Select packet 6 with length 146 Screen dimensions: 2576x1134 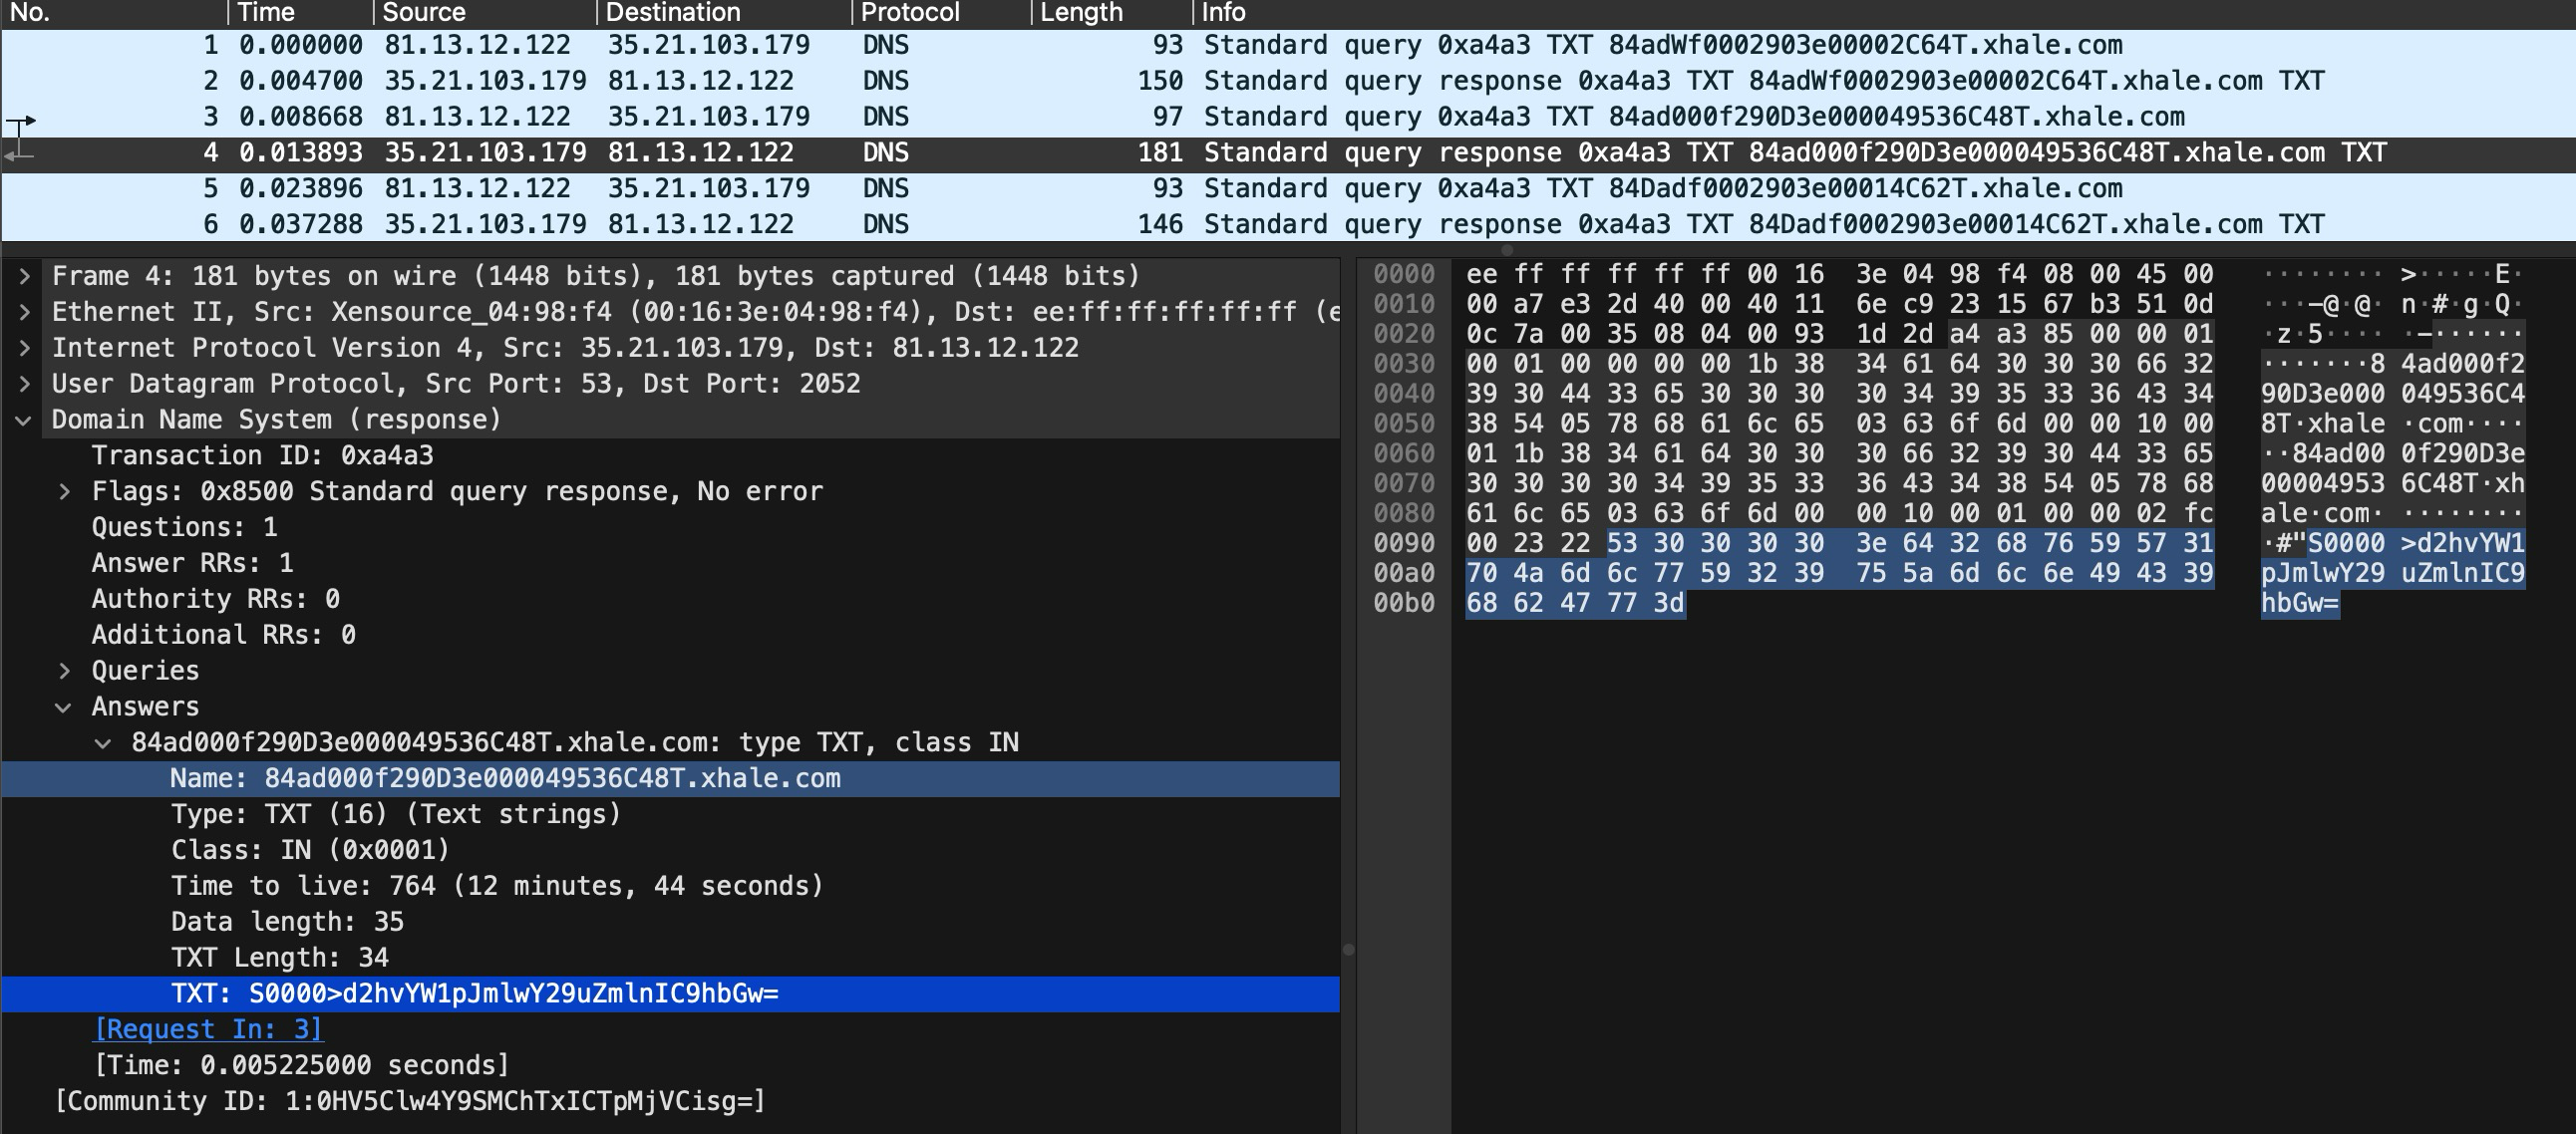(1288, 225)
